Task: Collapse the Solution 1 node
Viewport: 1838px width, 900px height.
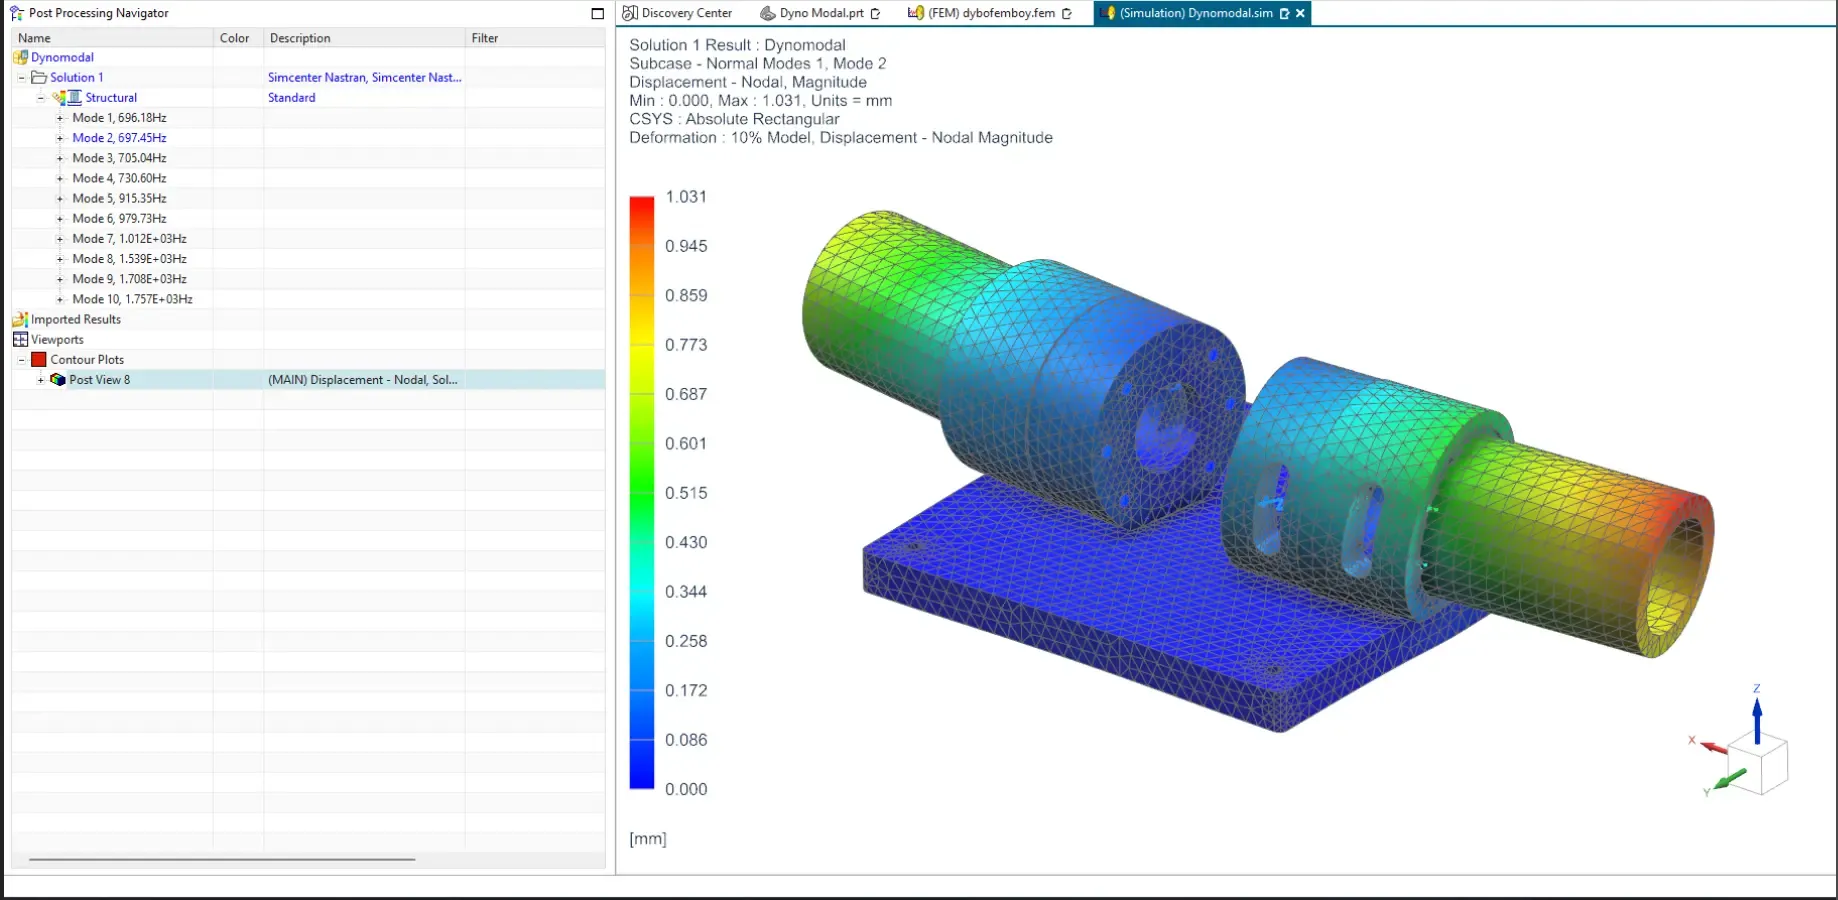Action: [21, 77]
